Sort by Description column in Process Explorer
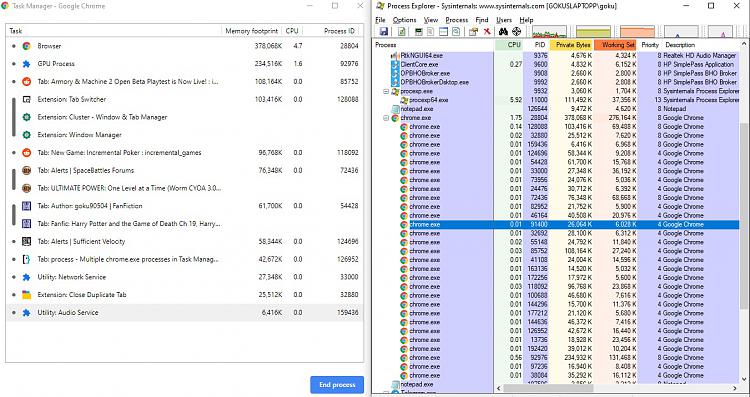Image resolution: width=750 pixels, height=397 pixels. 701,45
